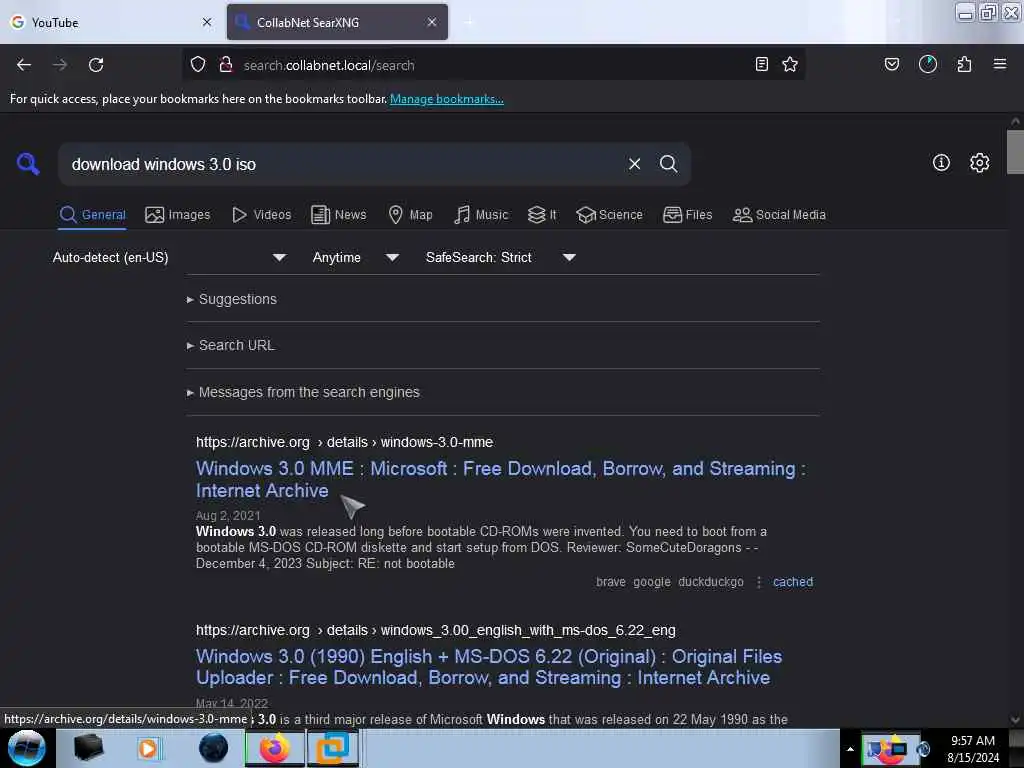This screenshot has width=1024, height=768.
Task: Close the YouTube tab
Action: (x=207, y=22)
